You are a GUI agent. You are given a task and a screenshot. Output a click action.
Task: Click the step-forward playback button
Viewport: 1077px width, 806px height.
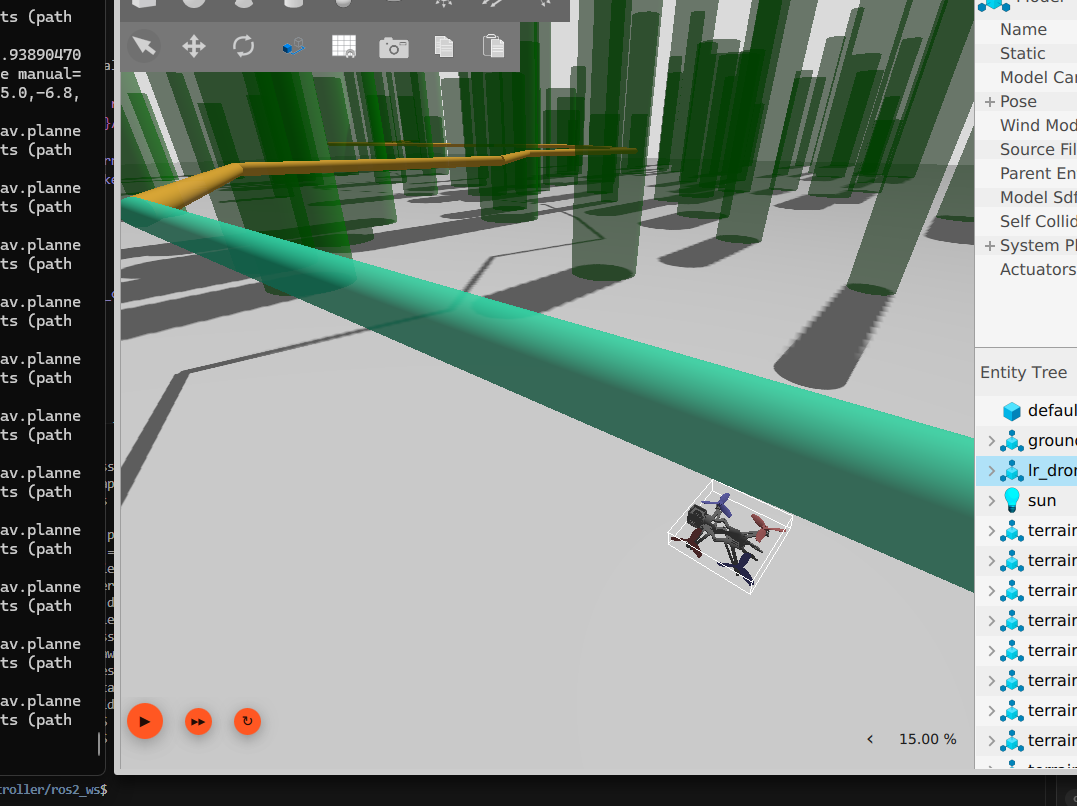197,721
